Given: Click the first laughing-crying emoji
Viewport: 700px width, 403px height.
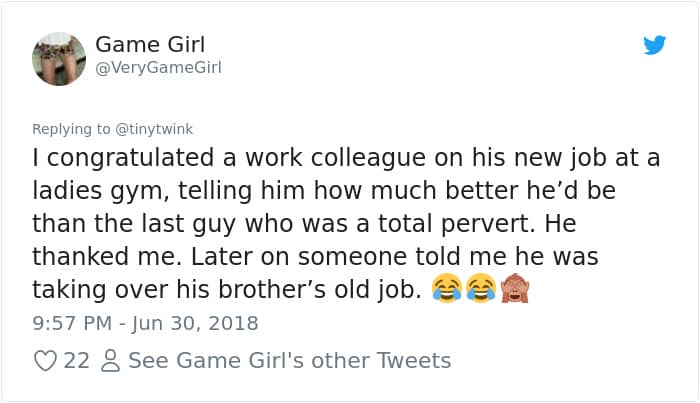Looking at the screenshot, I should (447, 290).
